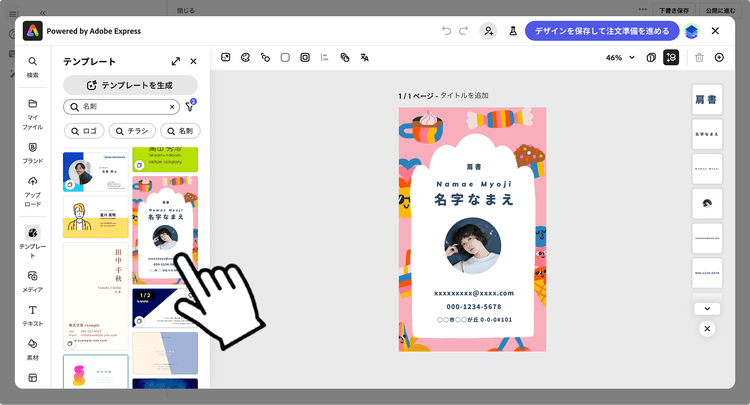This screenshot has height=405, width=750.
Task: Select xxxxxxxxx@xxxx.com text on canvas
Action: (x=474, y=293)
